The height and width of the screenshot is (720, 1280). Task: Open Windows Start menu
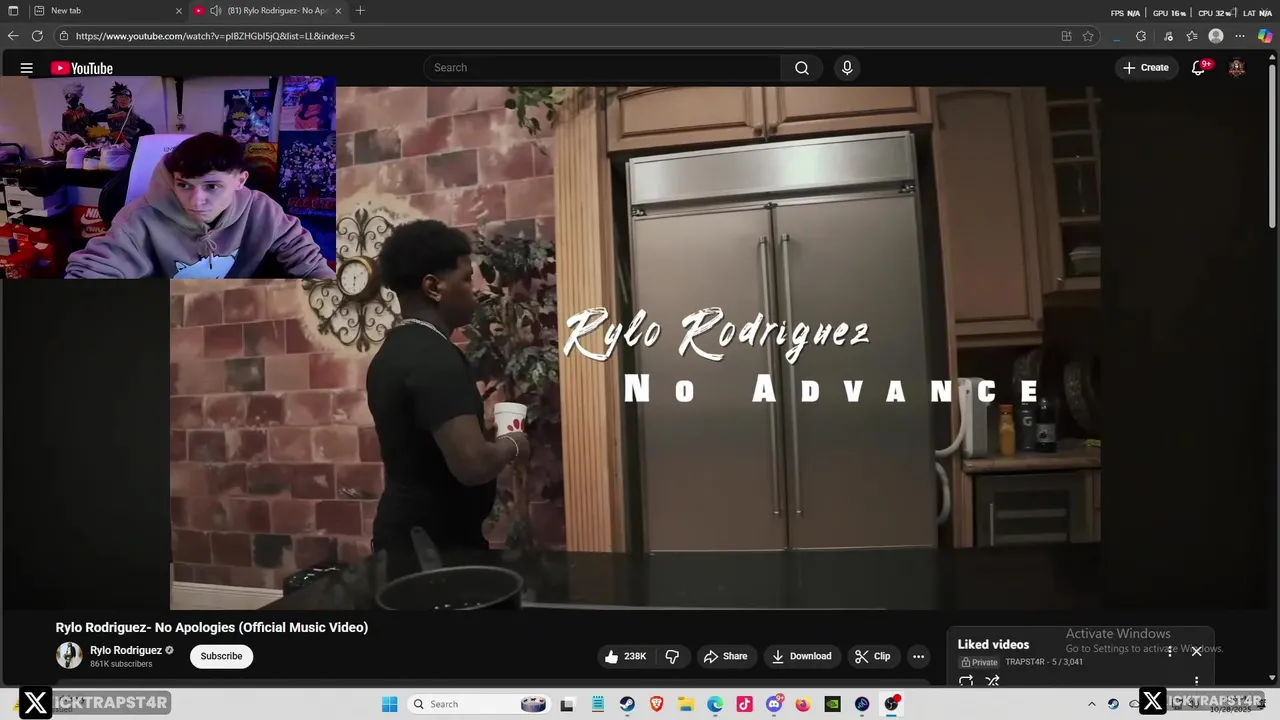(x=390, y=704)
